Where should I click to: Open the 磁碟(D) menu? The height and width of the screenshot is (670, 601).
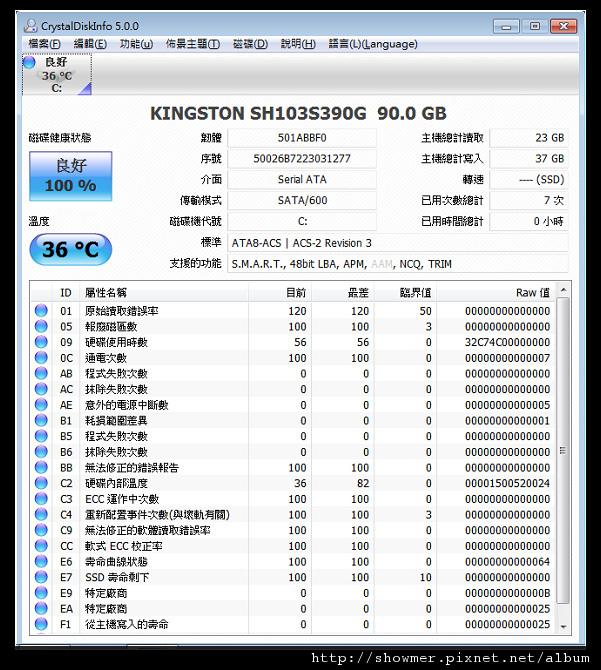tap(250, 44)
